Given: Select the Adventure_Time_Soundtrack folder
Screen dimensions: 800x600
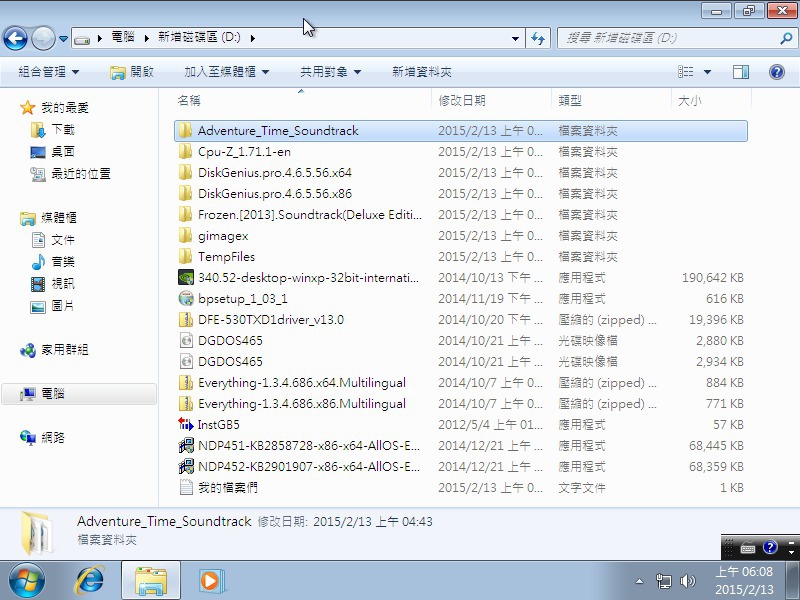Looking at the screenshot, I should pyautogui.click(x=461, y=131).
